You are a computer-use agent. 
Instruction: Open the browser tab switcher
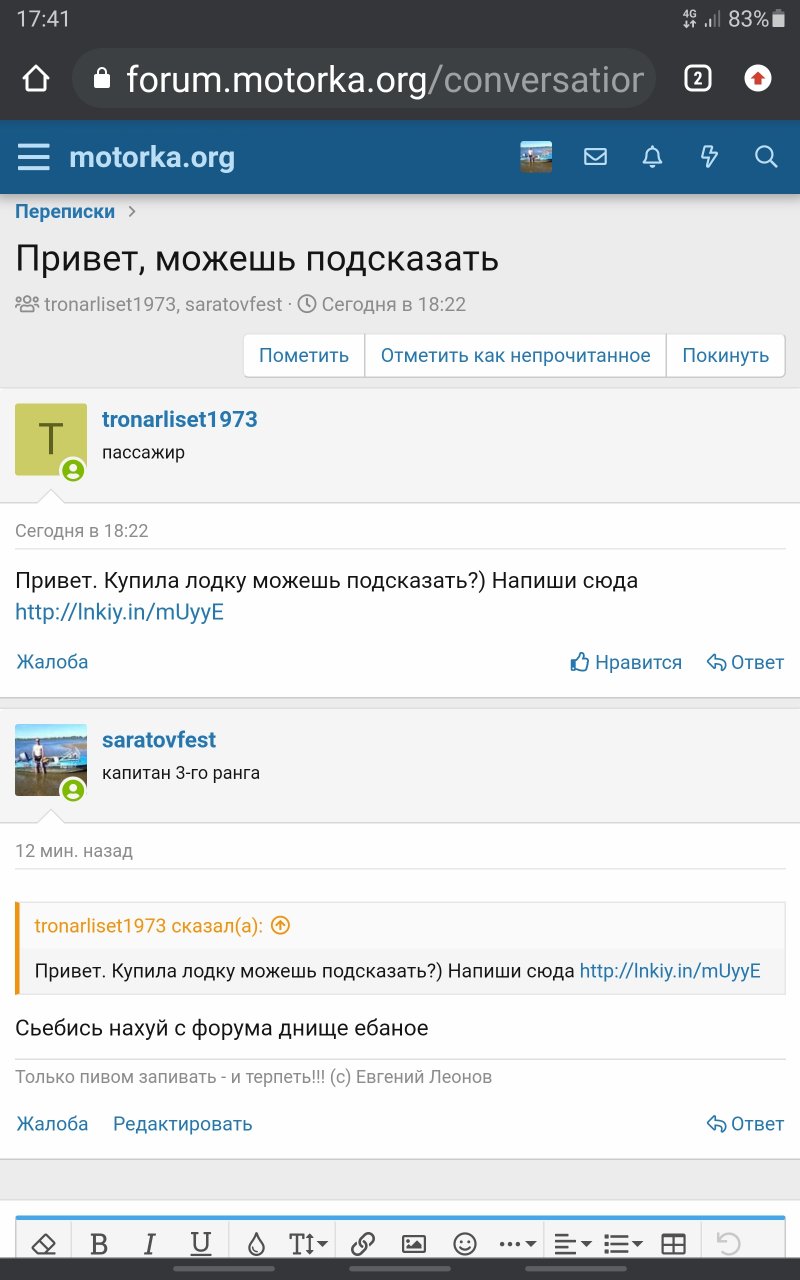(697, 79)
